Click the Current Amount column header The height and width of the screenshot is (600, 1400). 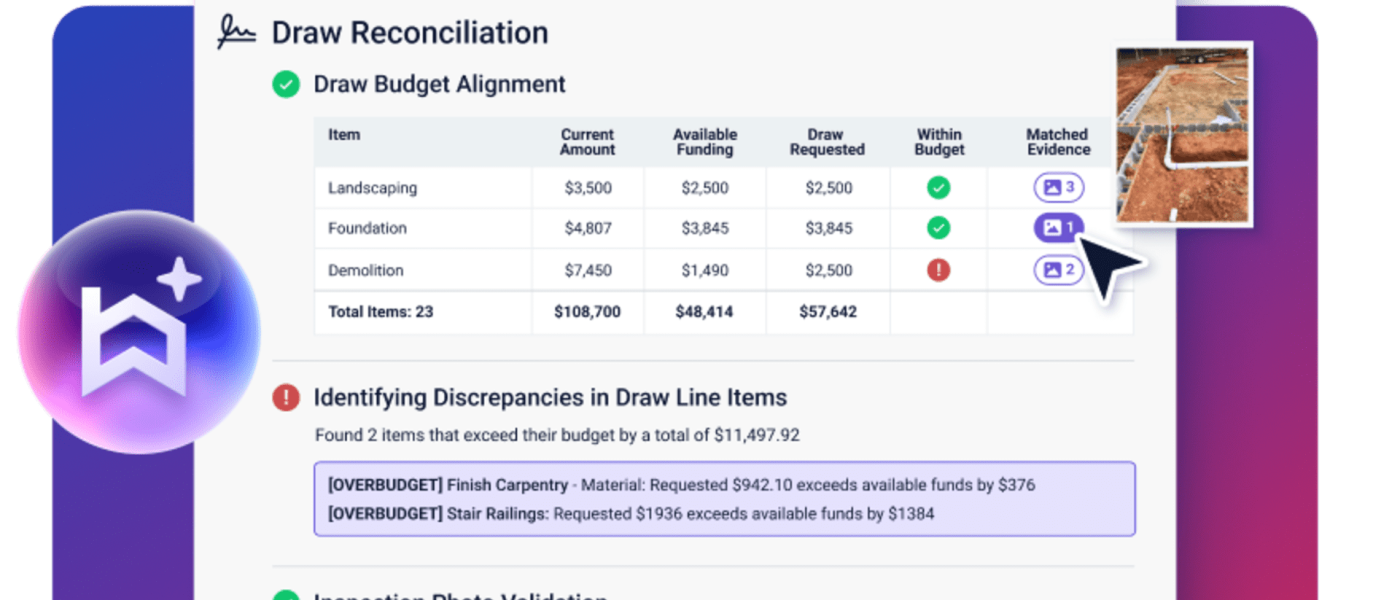(587, 142)
